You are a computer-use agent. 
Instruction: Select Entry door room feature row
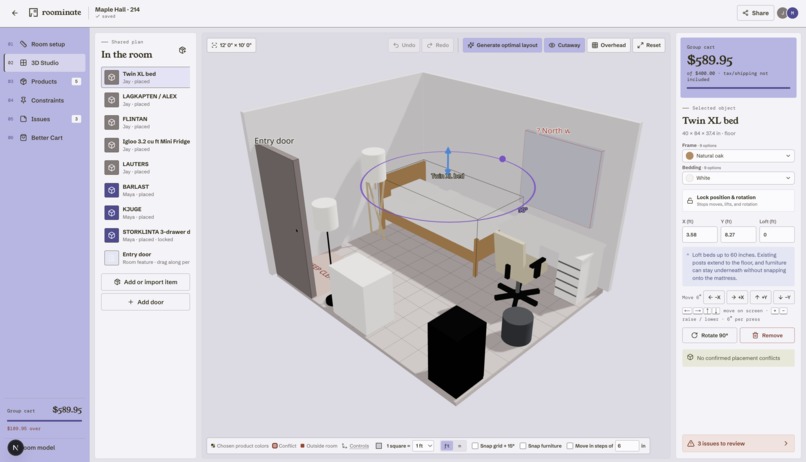(x=145, y=258)
